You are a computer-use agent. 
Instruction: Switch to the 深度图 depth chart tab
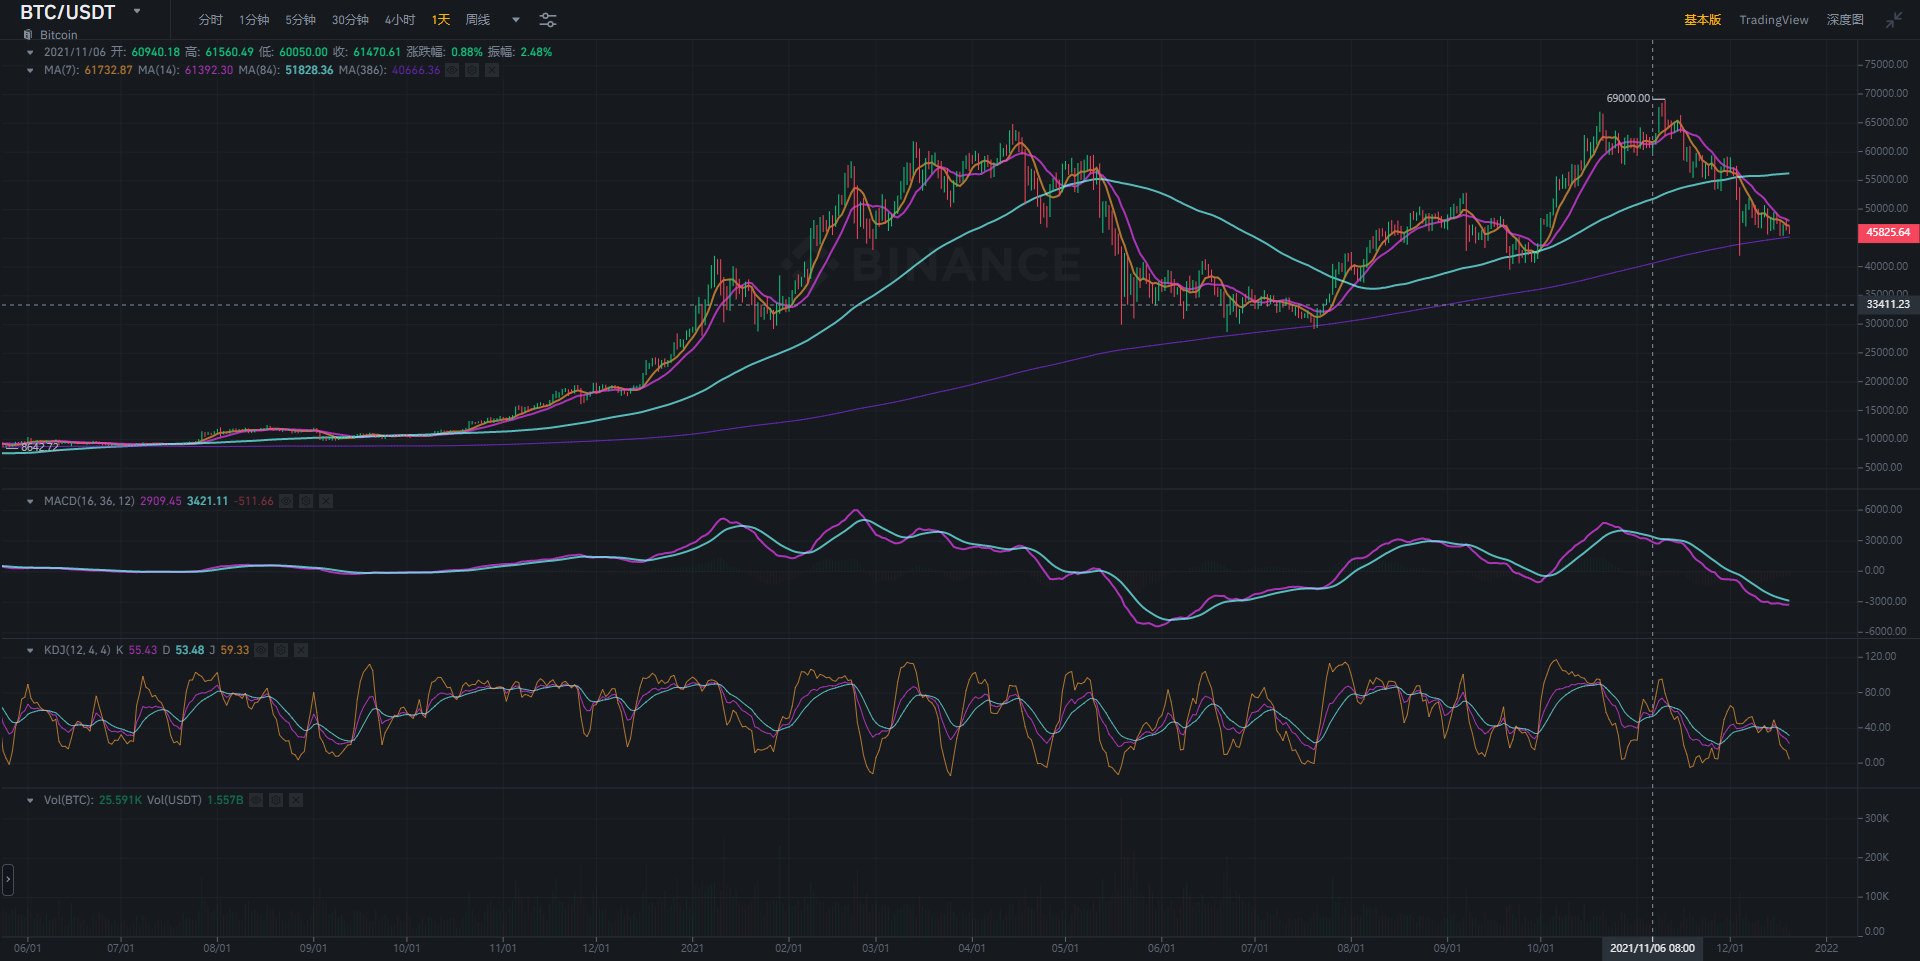coord(1845,20)
